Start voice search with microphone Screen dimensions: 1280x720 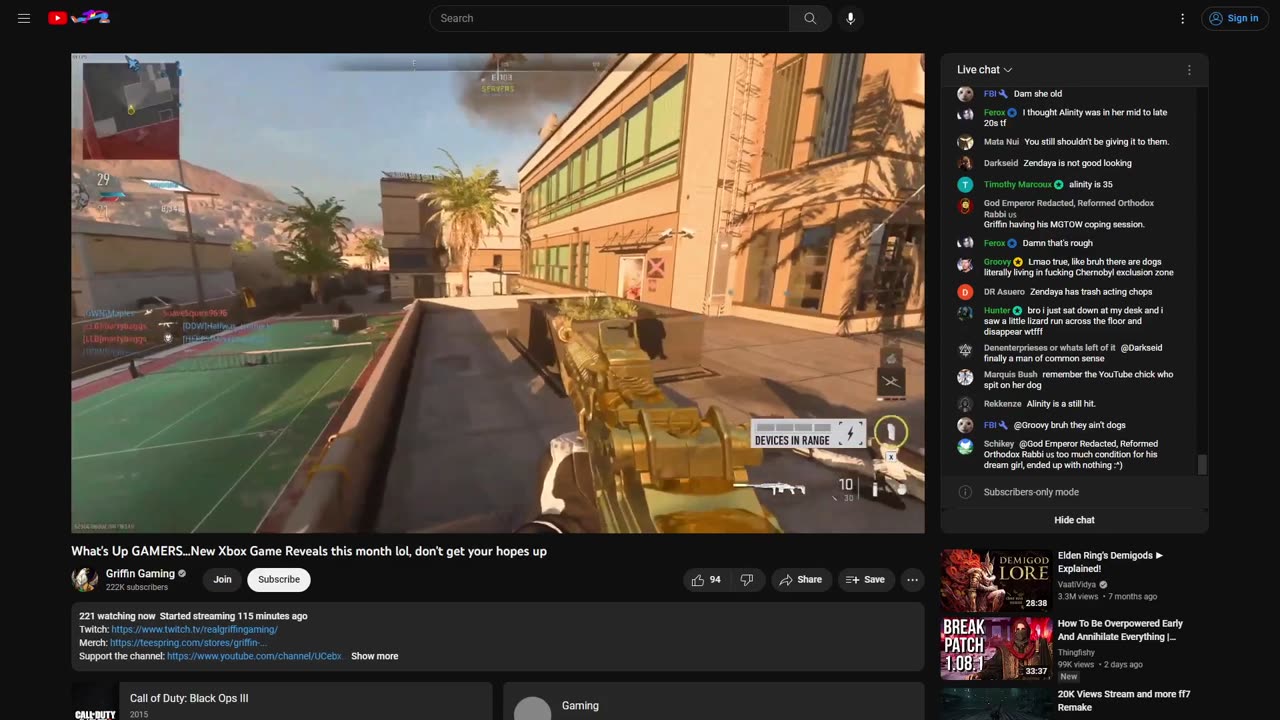(850, 18)
